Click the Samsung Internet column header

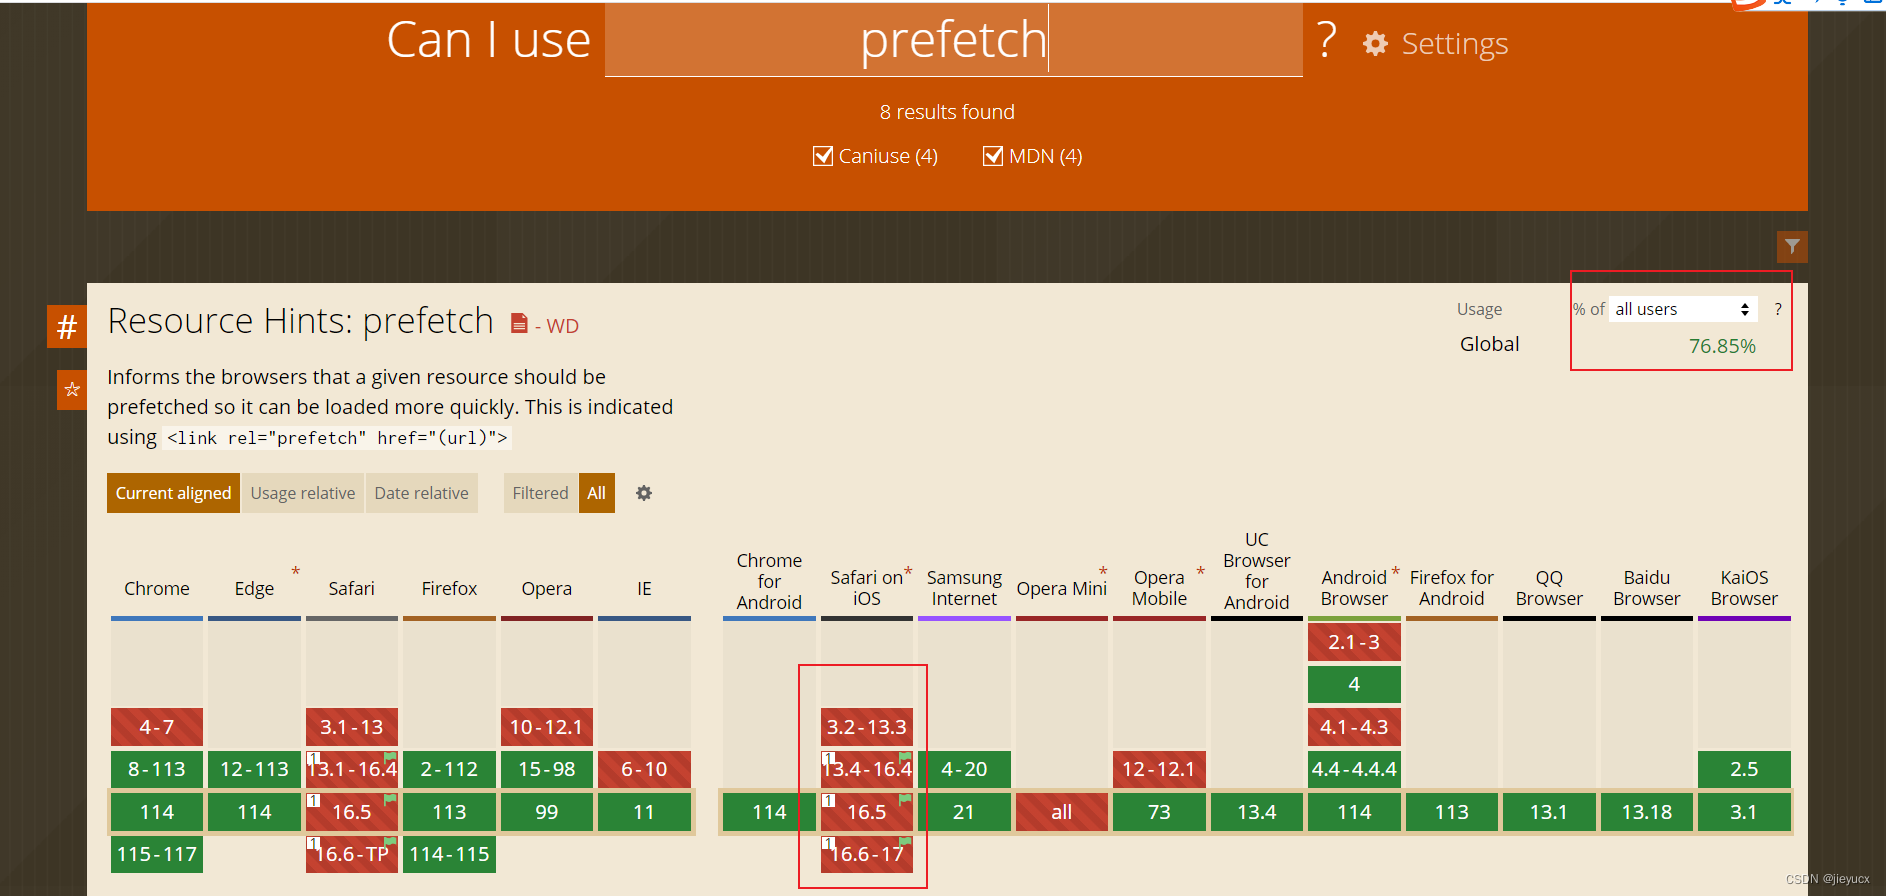(x=964, y=588)
